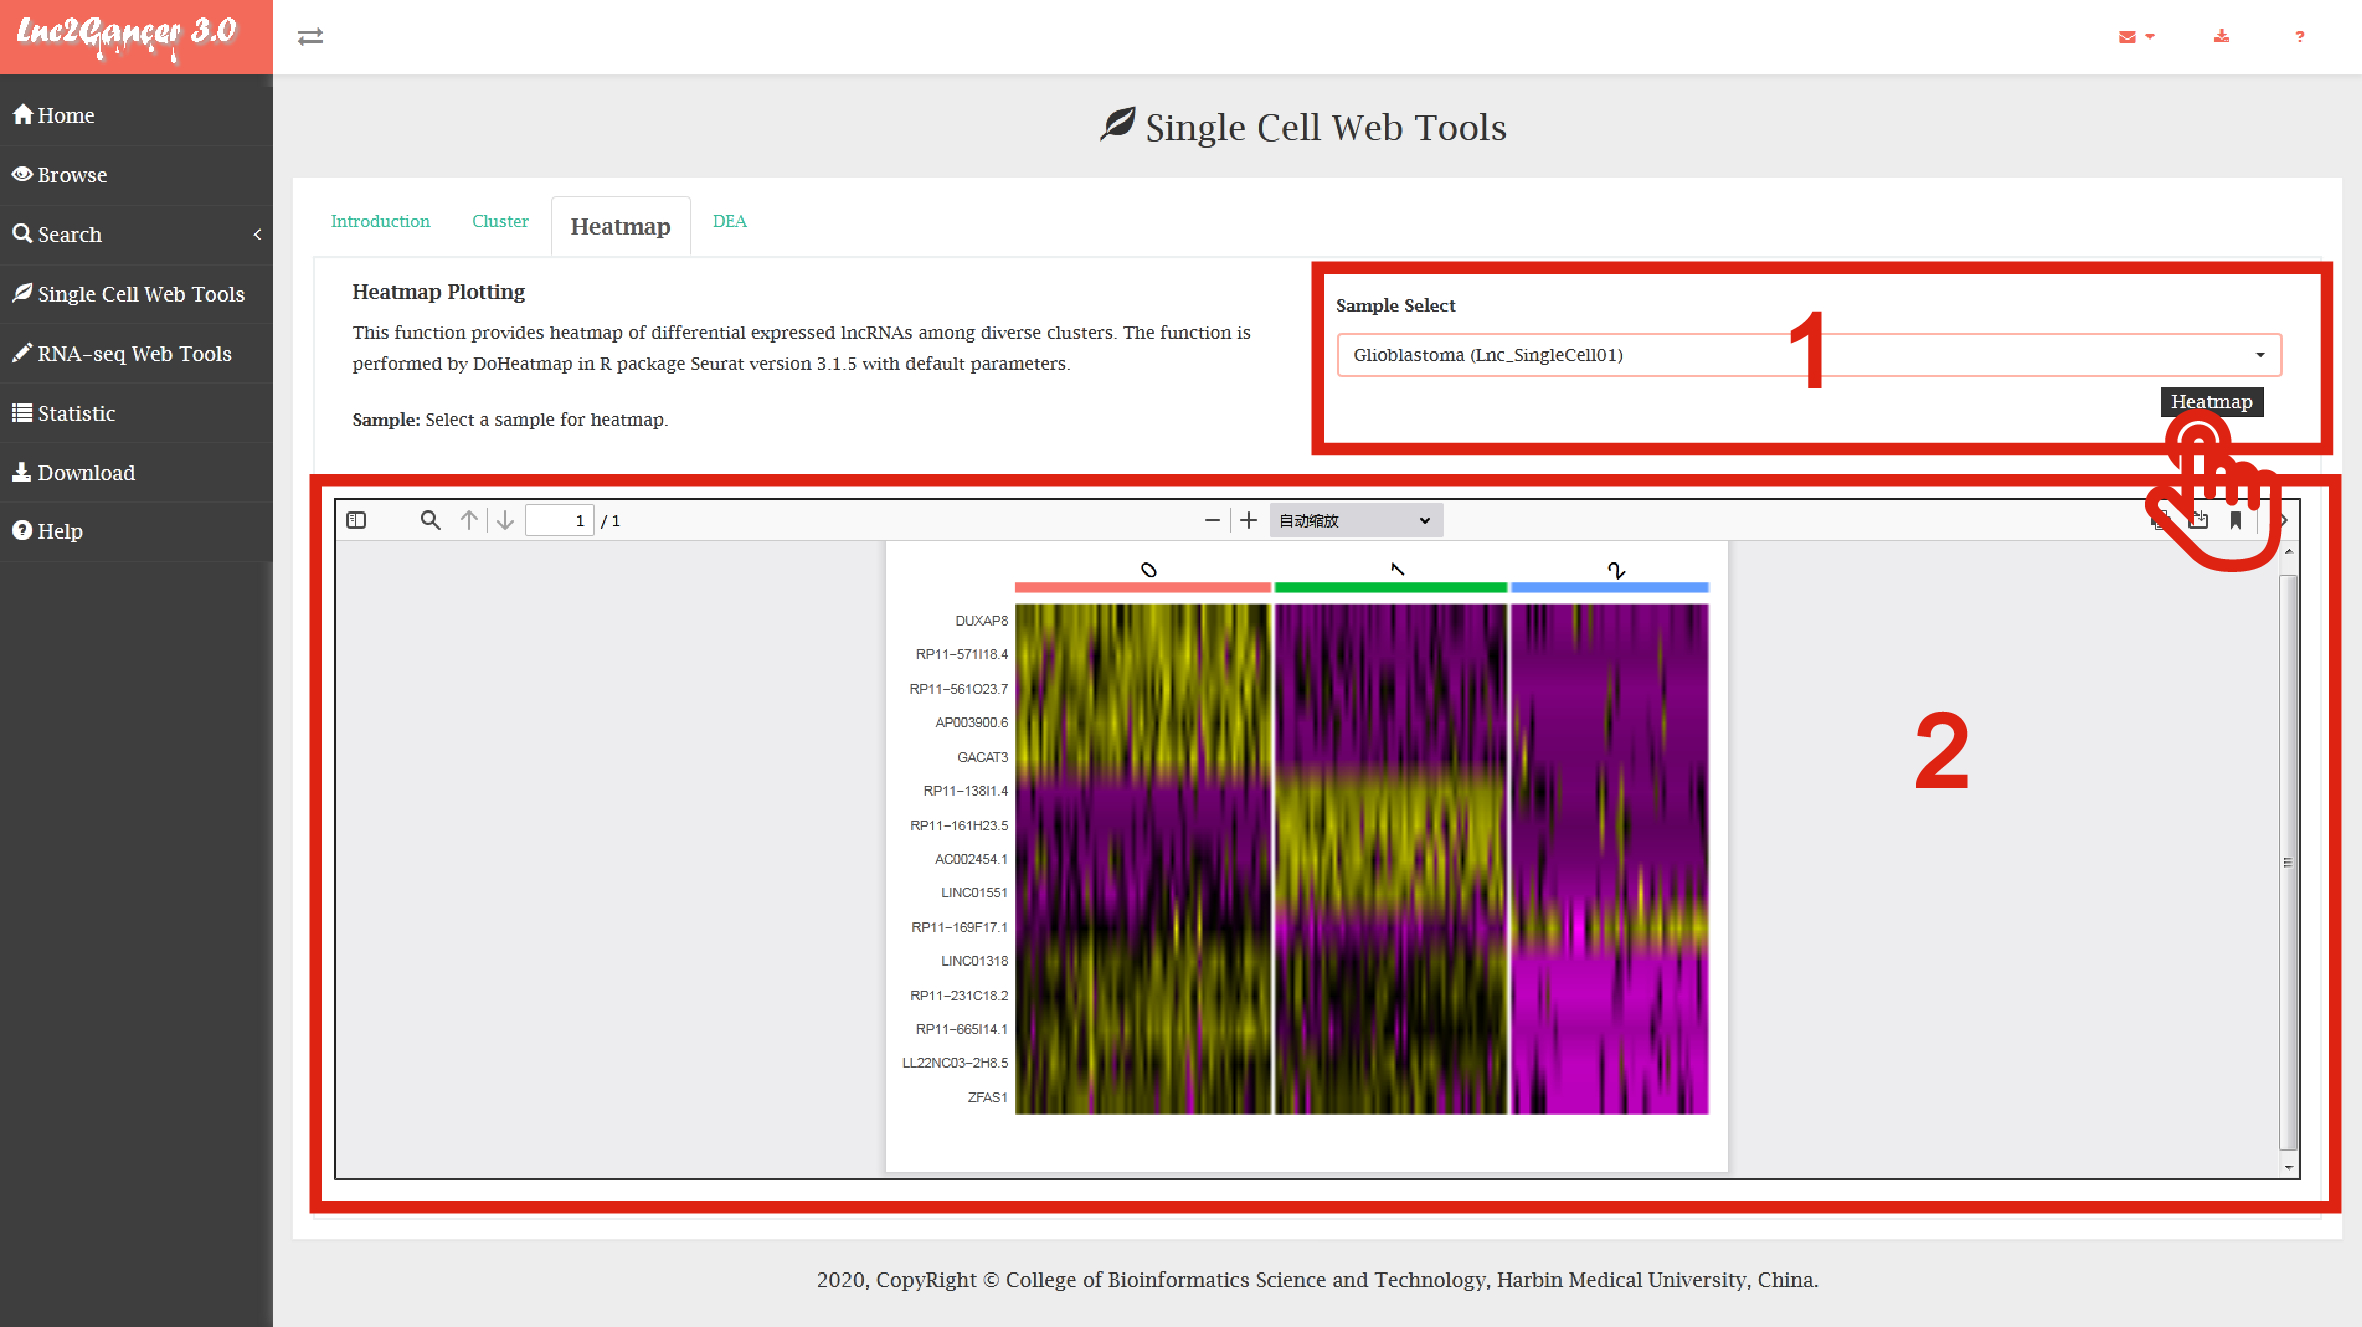Click the top-right download icon
The height and width of the screenshot is (1327, 2362).
point(2221,37)
